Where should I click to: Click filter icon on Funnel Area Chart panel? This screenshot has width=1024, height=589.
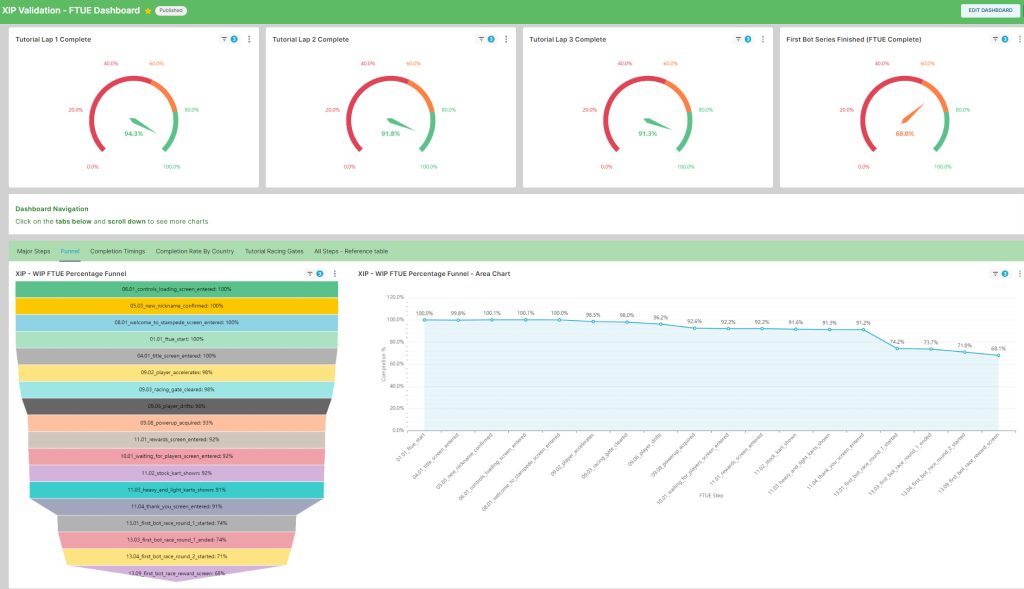995,273
